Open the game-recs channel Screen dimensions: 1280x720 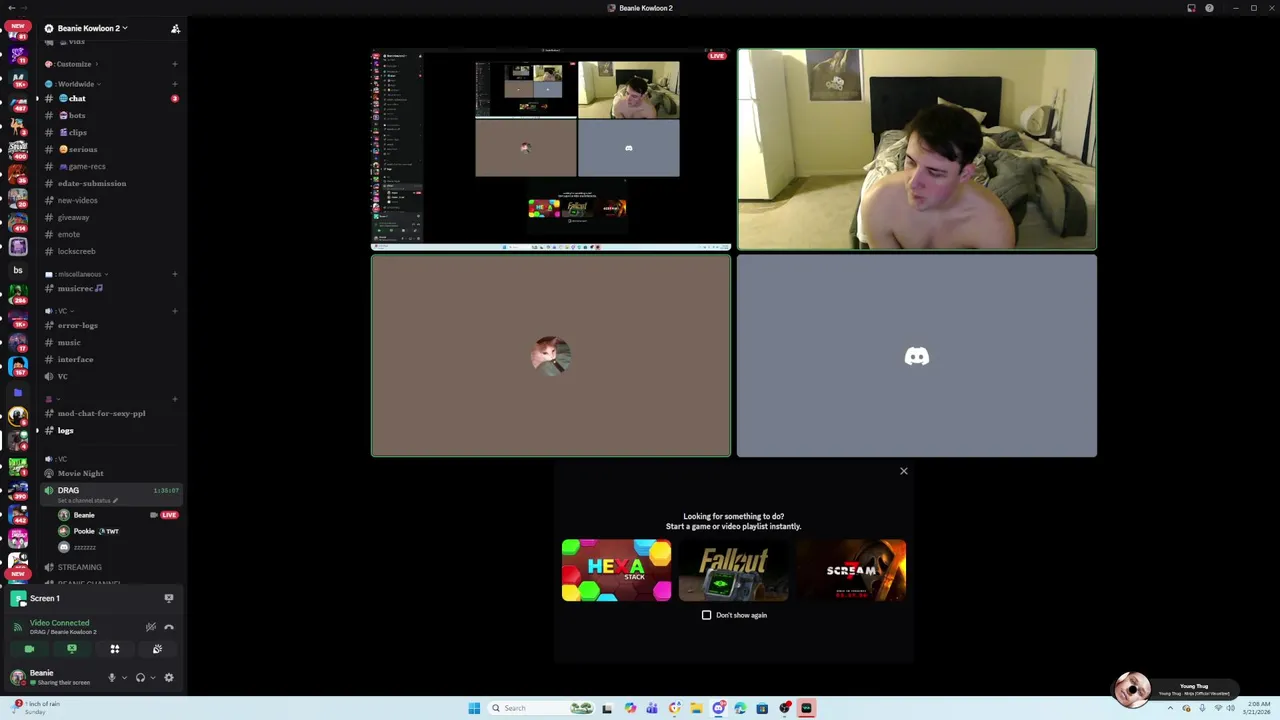(110, 166)
